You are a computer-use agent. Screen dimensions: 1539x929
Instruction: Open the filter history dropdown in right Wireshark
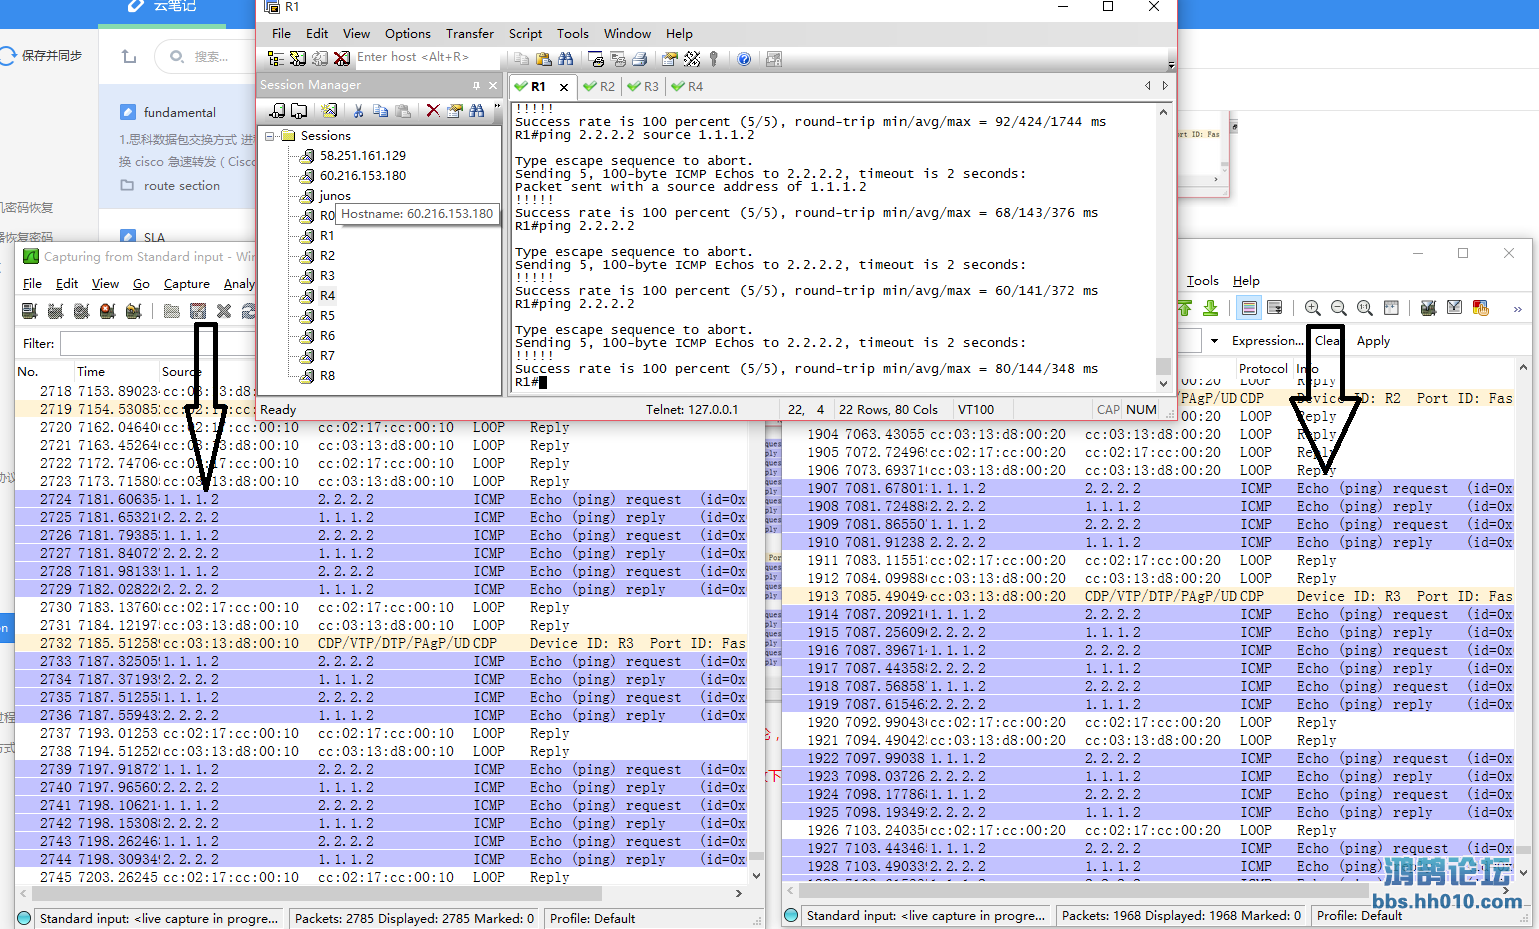tap(1215, 341)
